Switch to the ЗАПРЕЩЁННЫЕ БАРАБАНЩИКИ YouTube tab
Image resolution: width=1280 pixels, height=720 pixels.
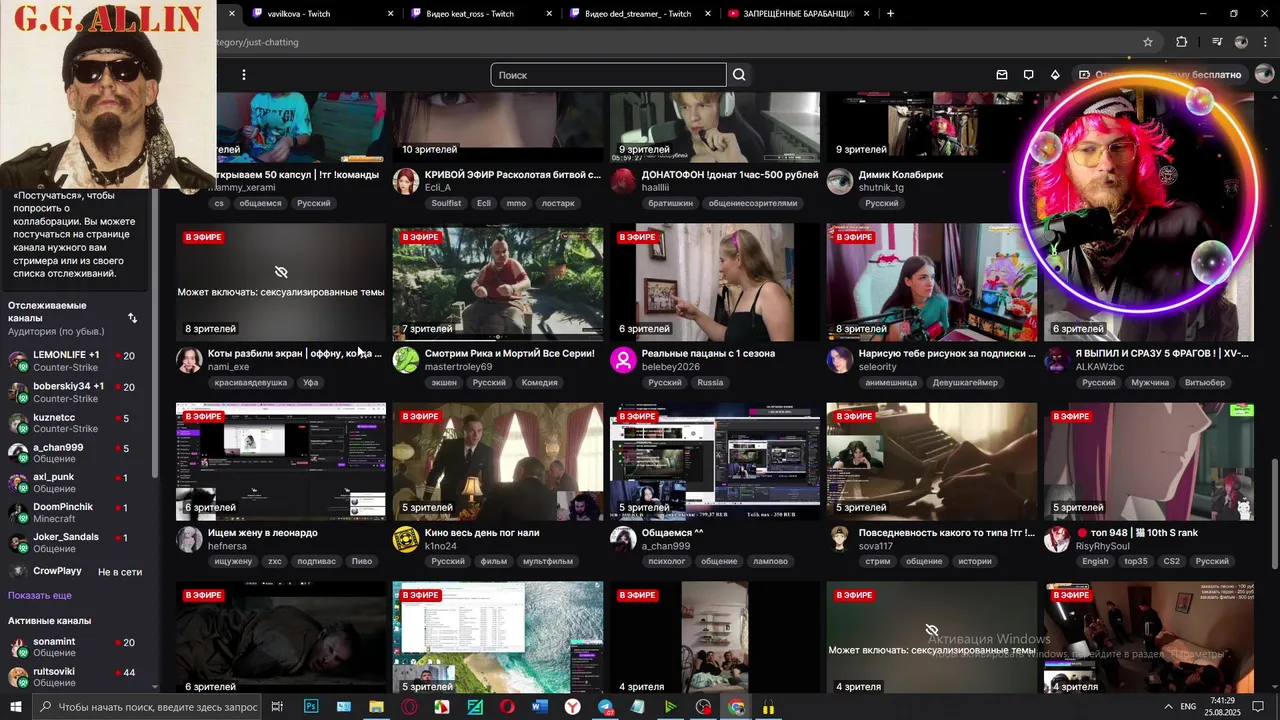798,14
